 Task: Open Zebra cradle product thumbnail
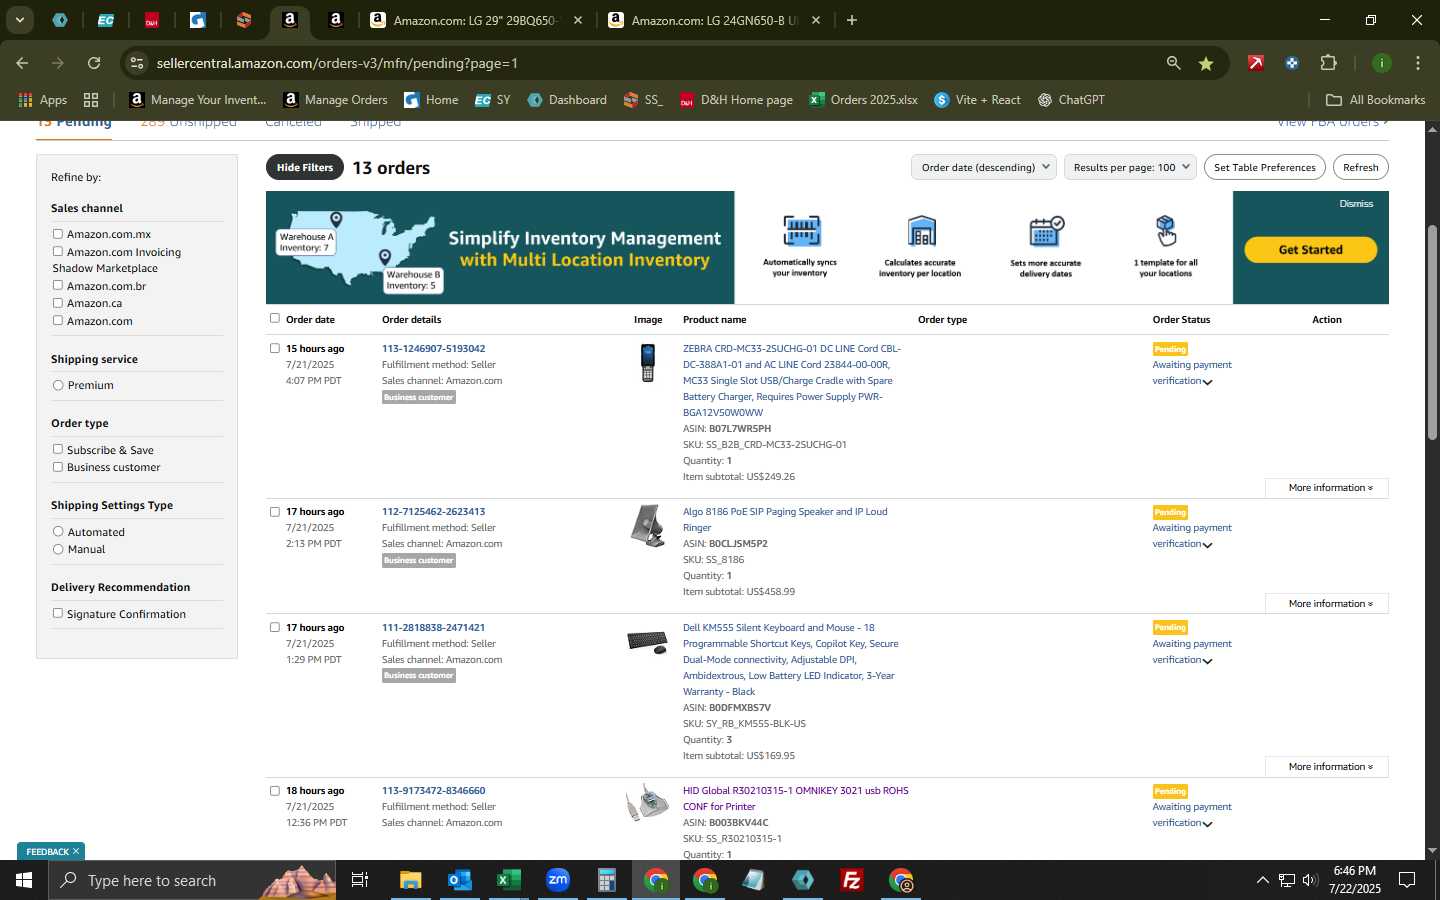[x=648, y=362]
